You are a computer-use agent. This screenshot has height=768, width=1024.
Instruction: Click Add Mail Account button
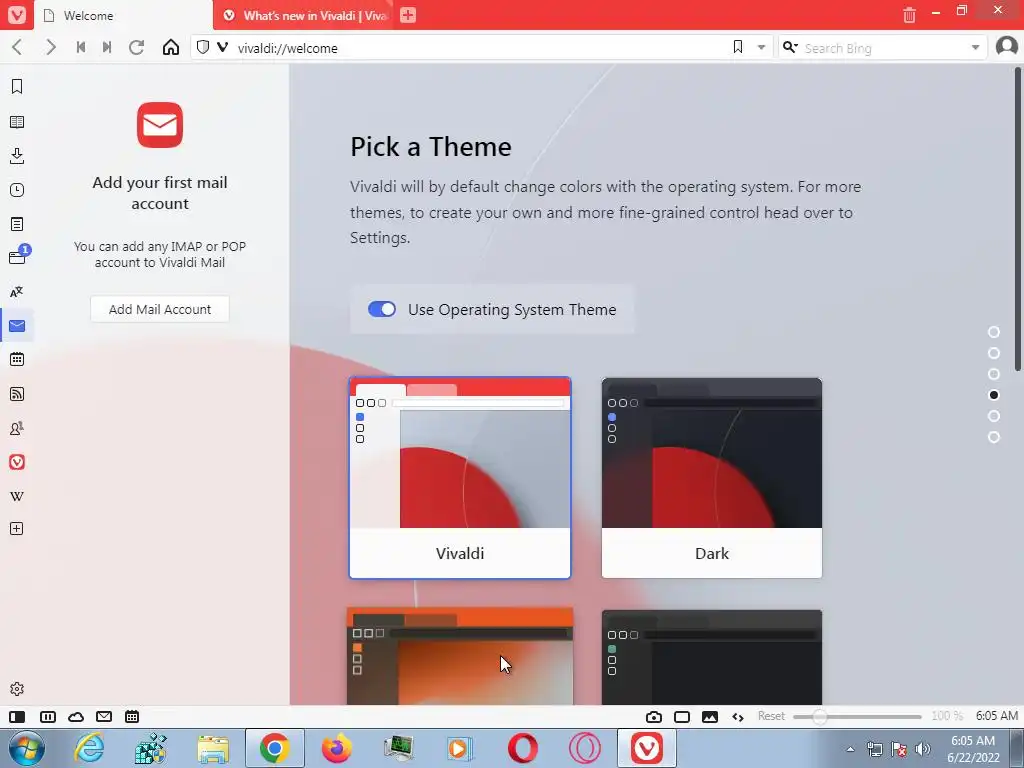point(160,309)
